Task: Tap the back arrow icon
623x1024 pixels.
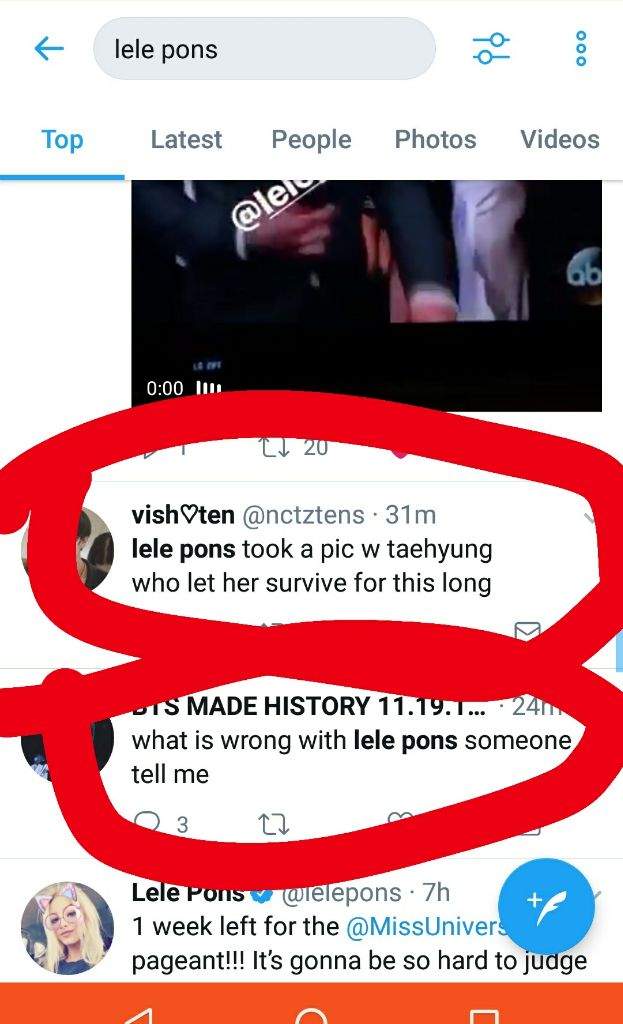Action: (49, 48)
